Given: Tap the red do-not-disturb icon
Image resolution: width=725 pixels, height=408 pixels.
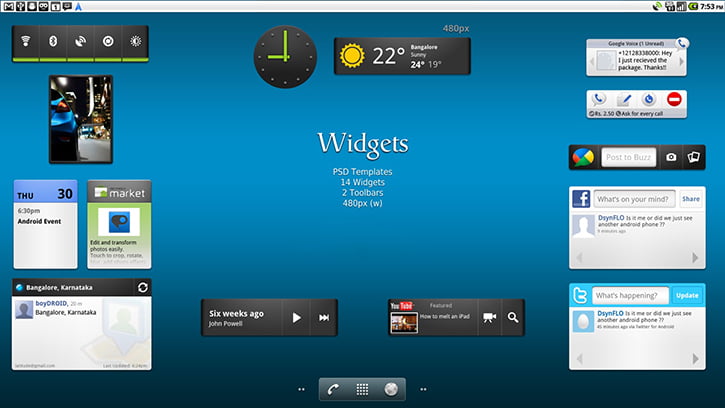Looking at the screenshot, I should (x=674, y=99).
